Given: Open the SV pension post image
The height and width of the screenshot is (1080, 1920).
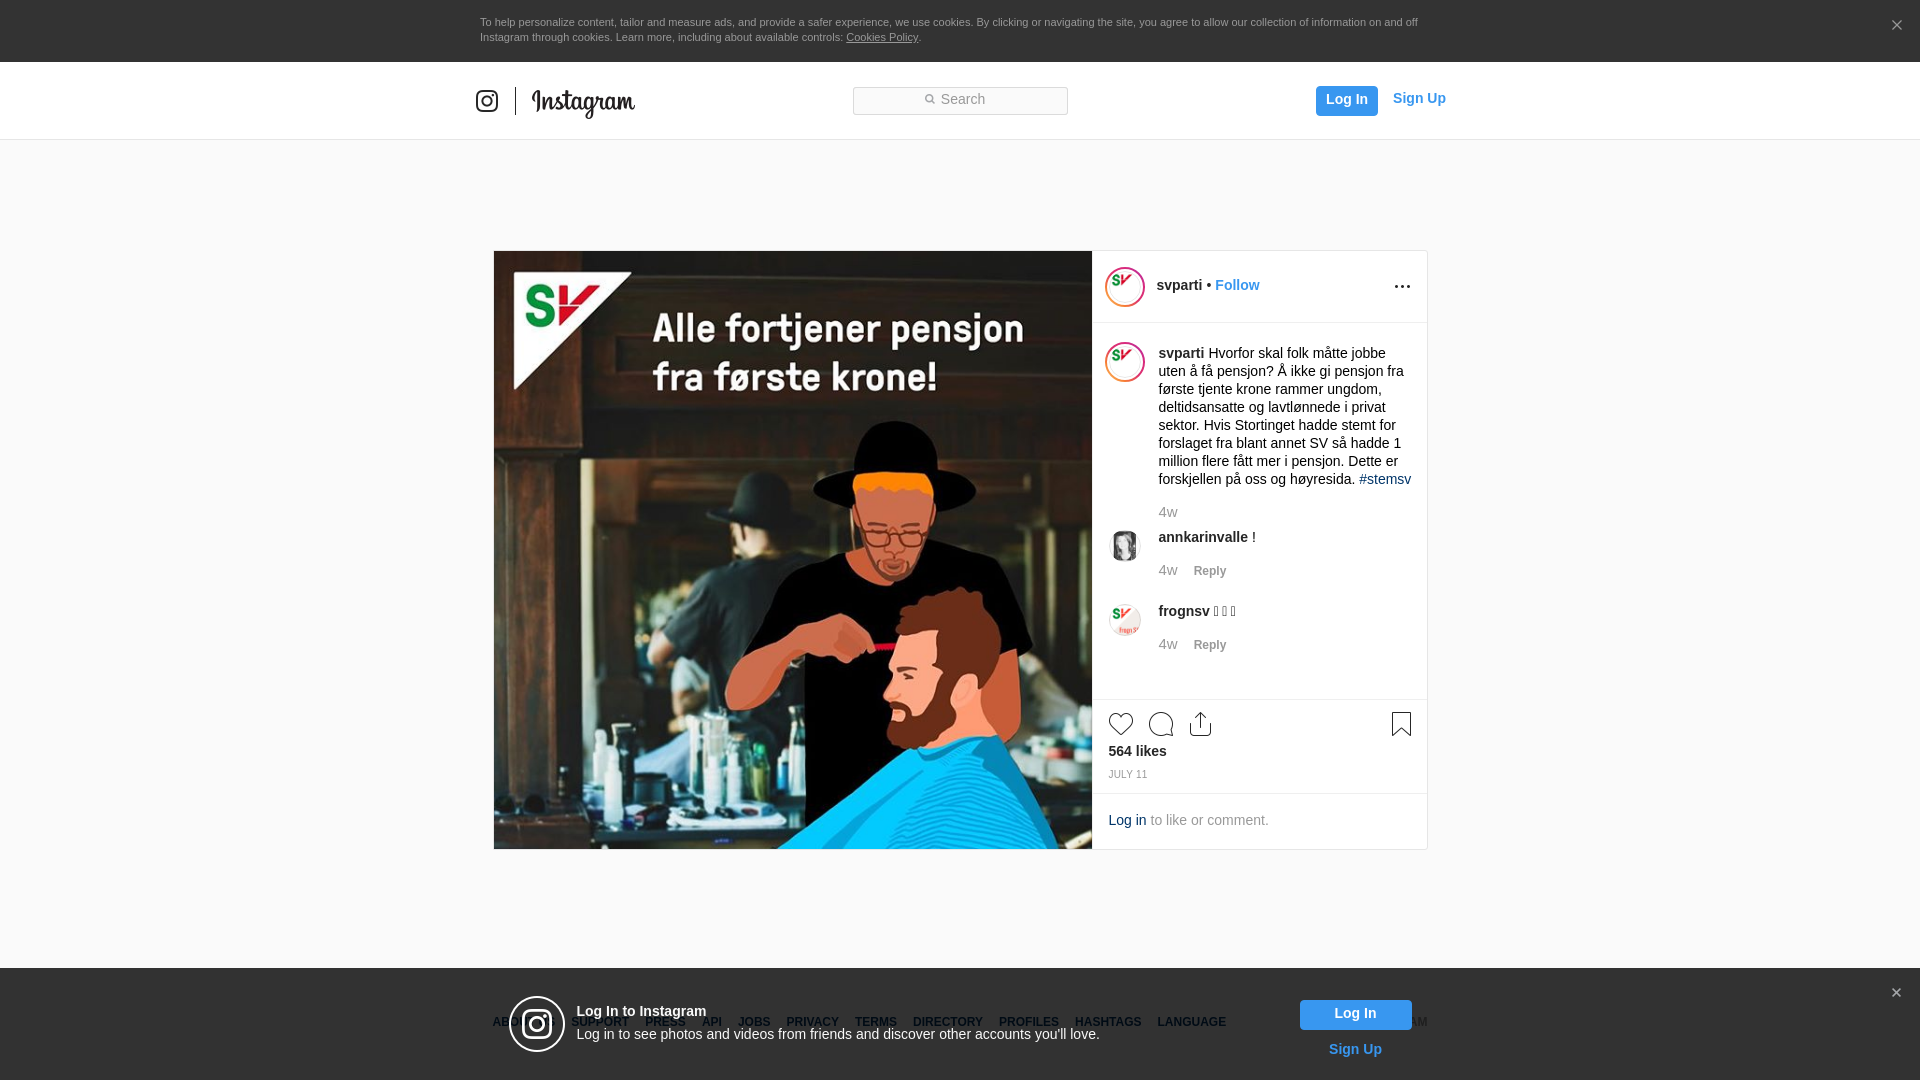Looking at the screenshot, I should 793,550.
